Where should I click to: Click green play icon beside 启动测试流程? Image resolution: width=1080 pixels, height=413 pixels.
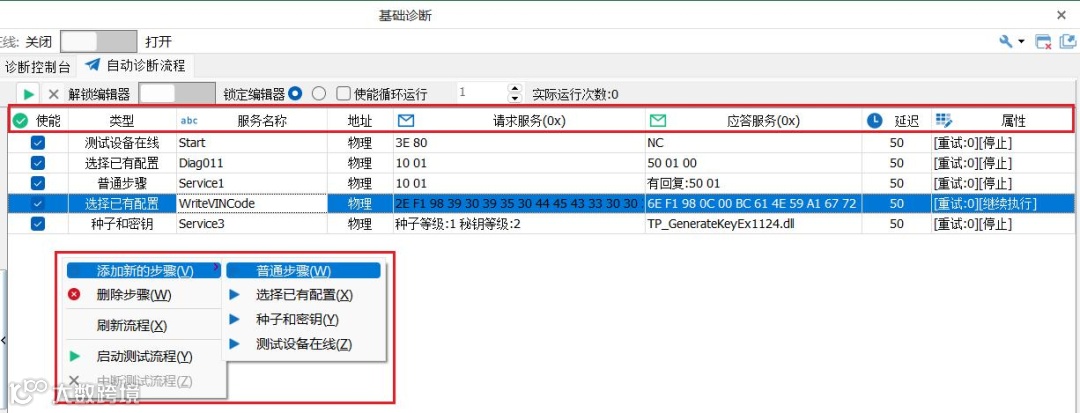pyautogui.click(x=74, y=356)
